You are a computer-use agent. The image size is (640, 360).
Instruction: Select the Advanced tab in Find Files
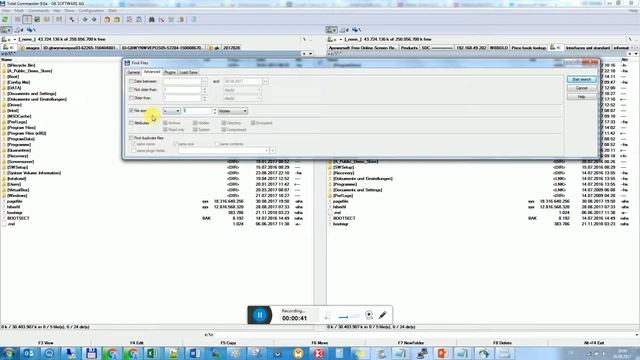tap(152, 72)
